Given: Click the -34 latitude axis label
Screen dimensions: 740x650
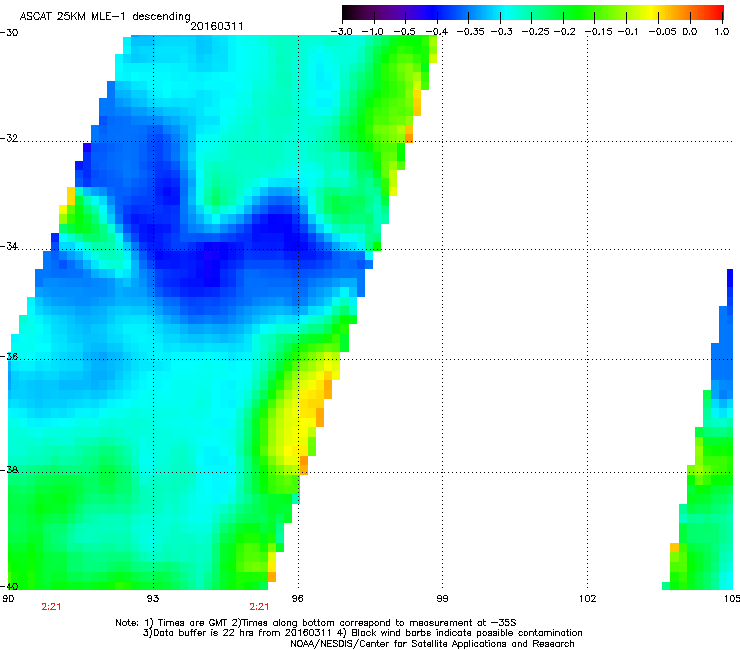Looking at the screenshot, I should (x=9, y=246).
